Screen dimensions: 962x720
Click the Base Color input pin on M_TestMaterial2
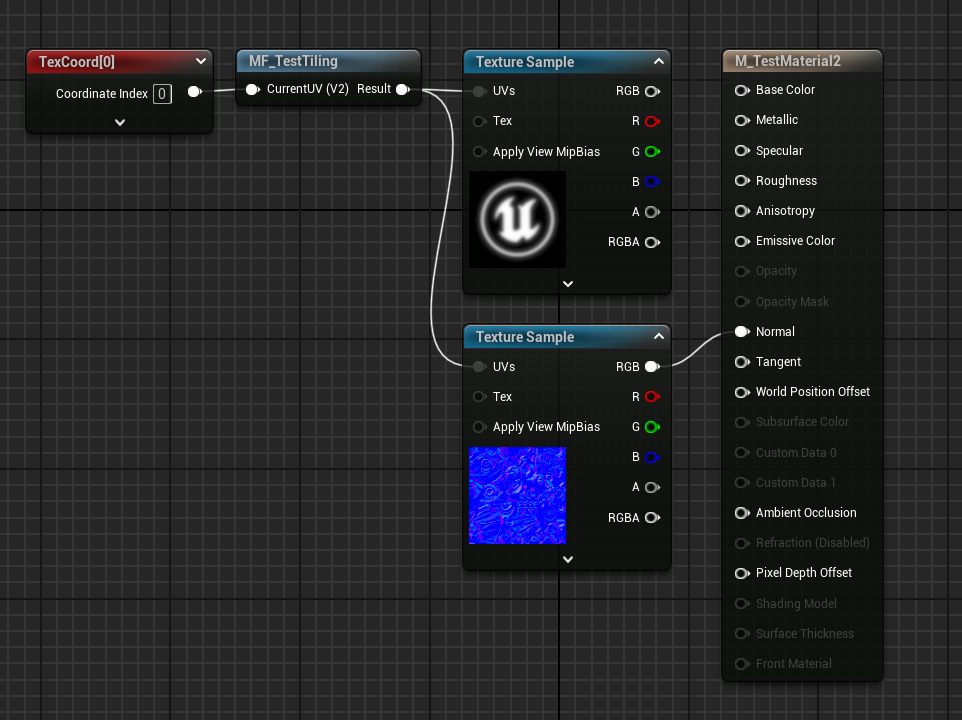[742, 90]
